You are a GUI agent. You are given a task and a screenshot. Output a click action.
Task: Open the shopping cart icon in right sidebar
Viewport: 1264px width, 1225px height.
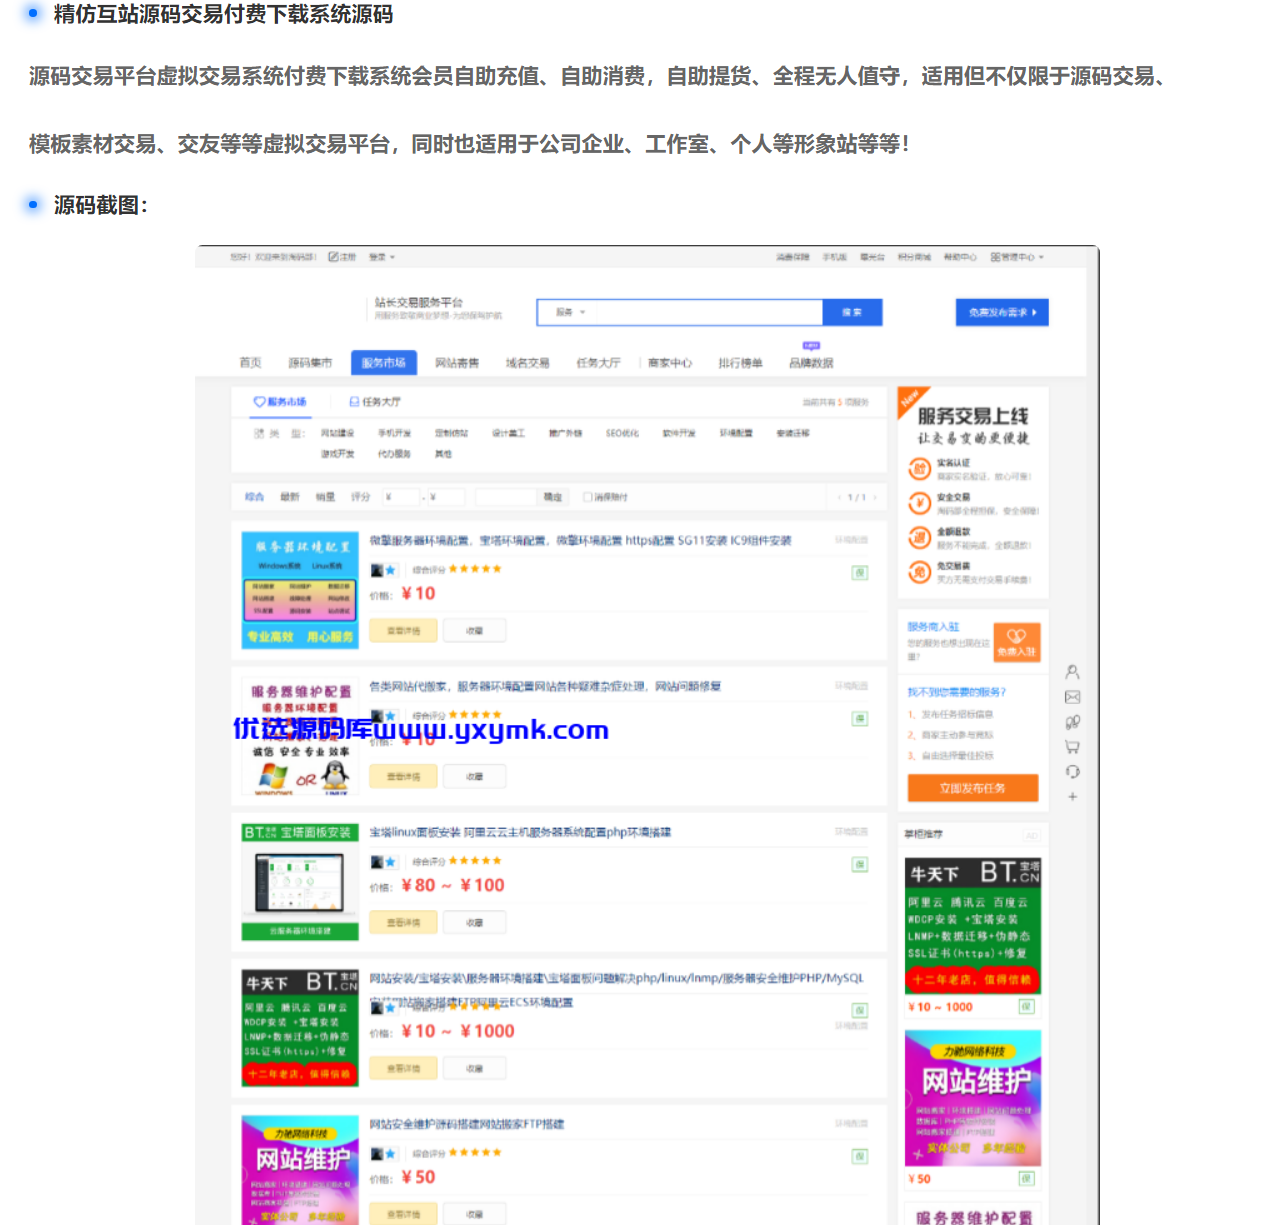(1073, 745)
